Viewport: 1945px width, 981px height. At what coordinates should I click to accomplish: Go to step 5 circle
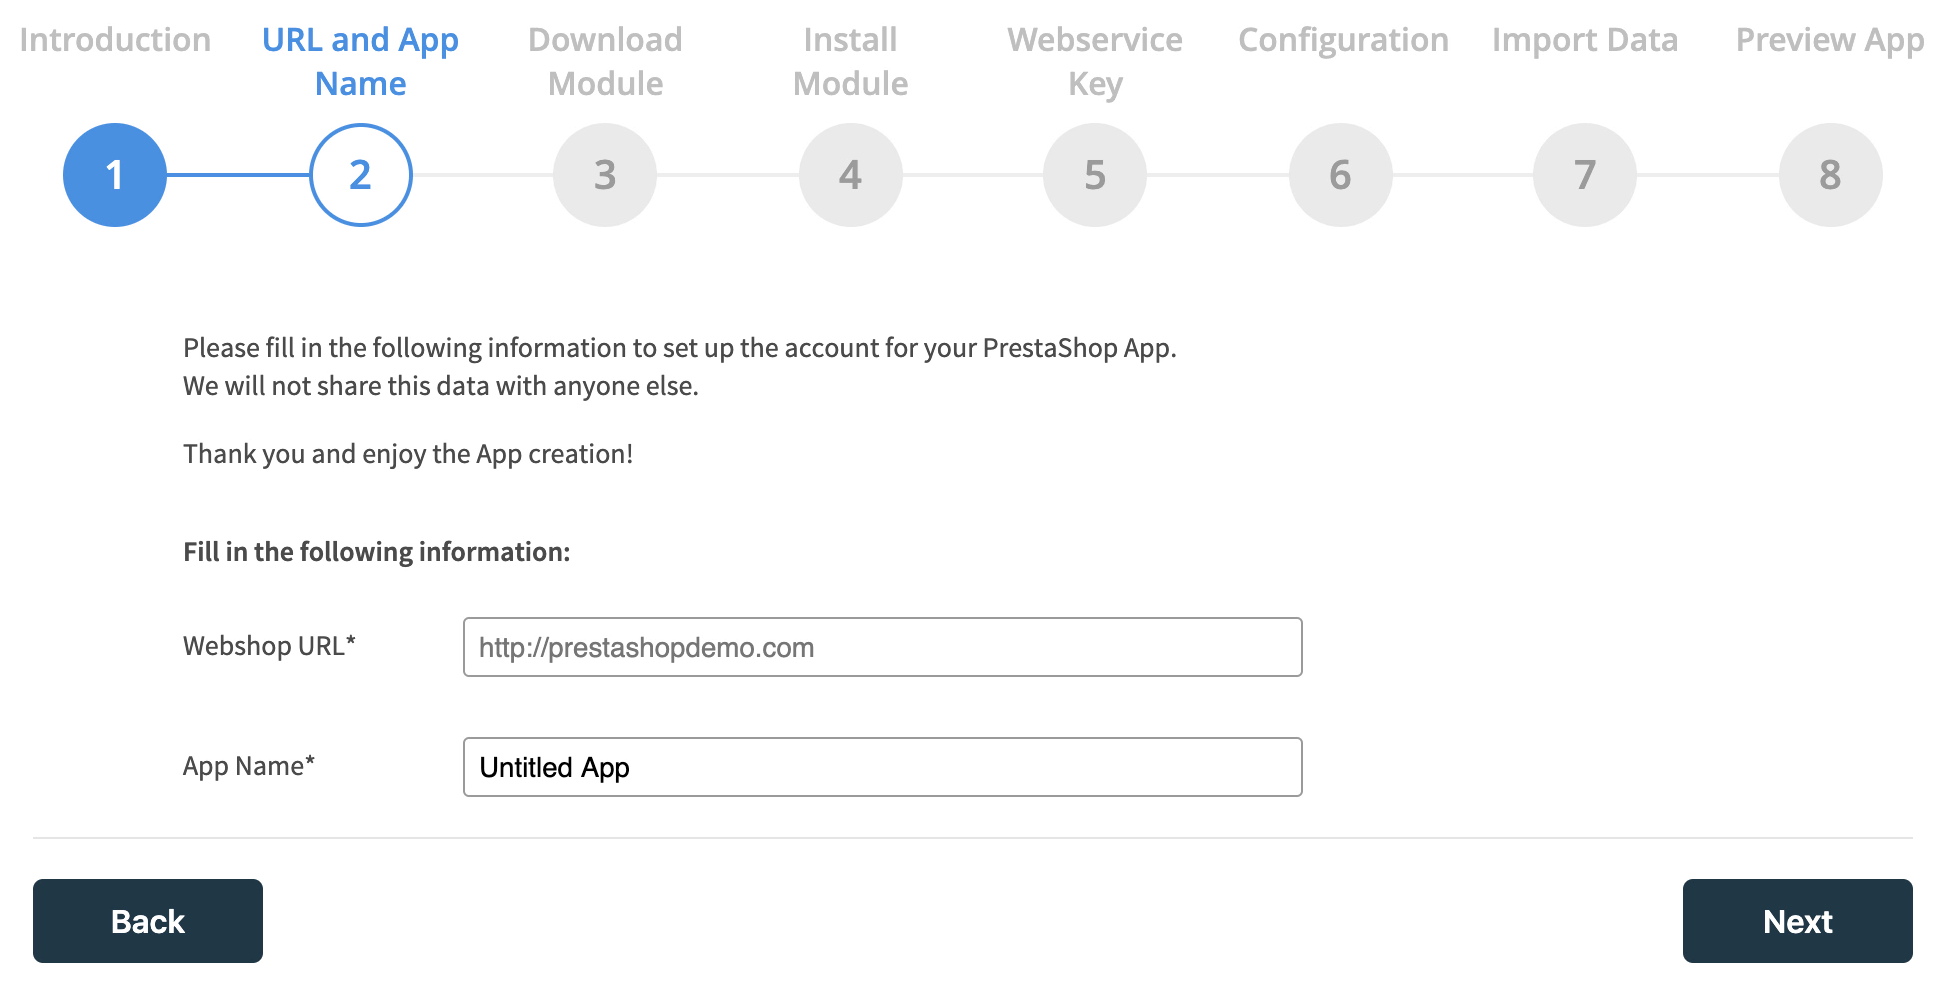tap(1095, 175)
